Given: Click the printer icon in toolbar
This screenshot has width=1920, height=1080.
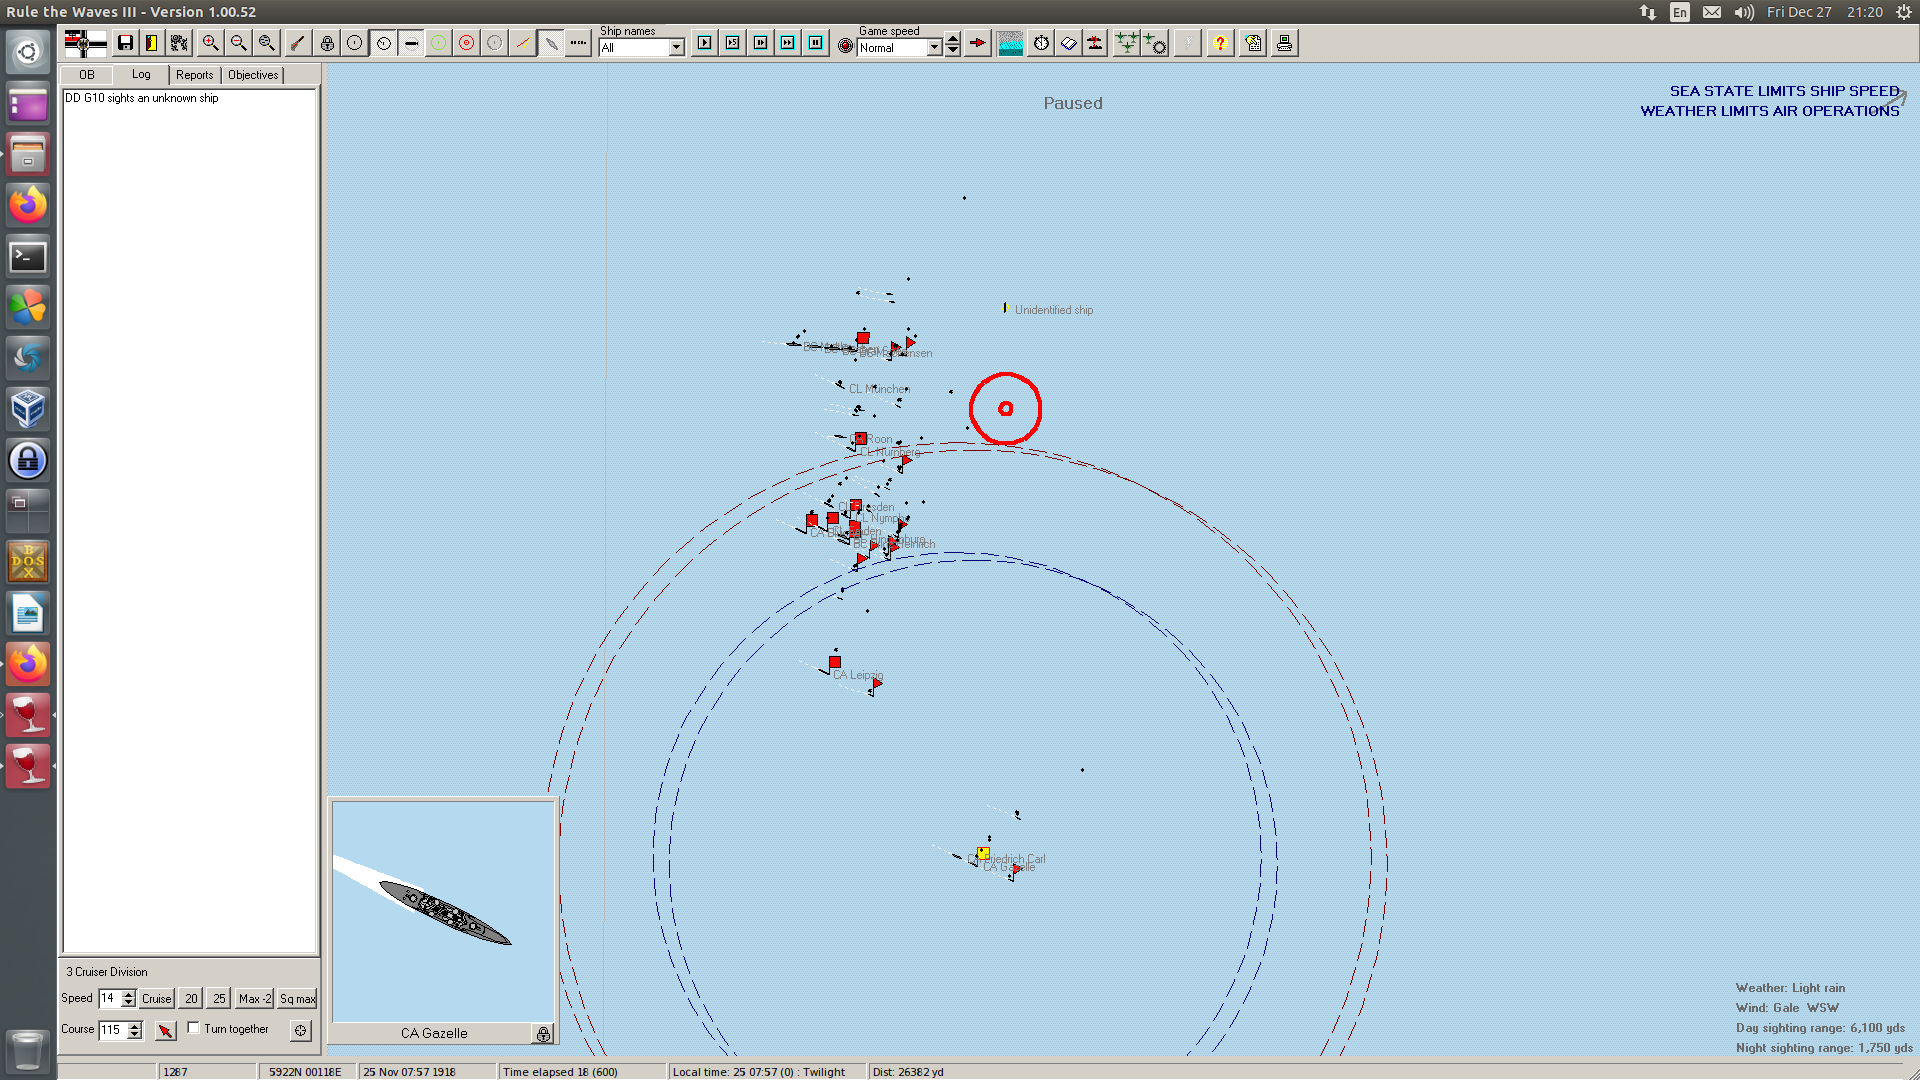Looking at the screenshot, I should (x=1284, y=43).
